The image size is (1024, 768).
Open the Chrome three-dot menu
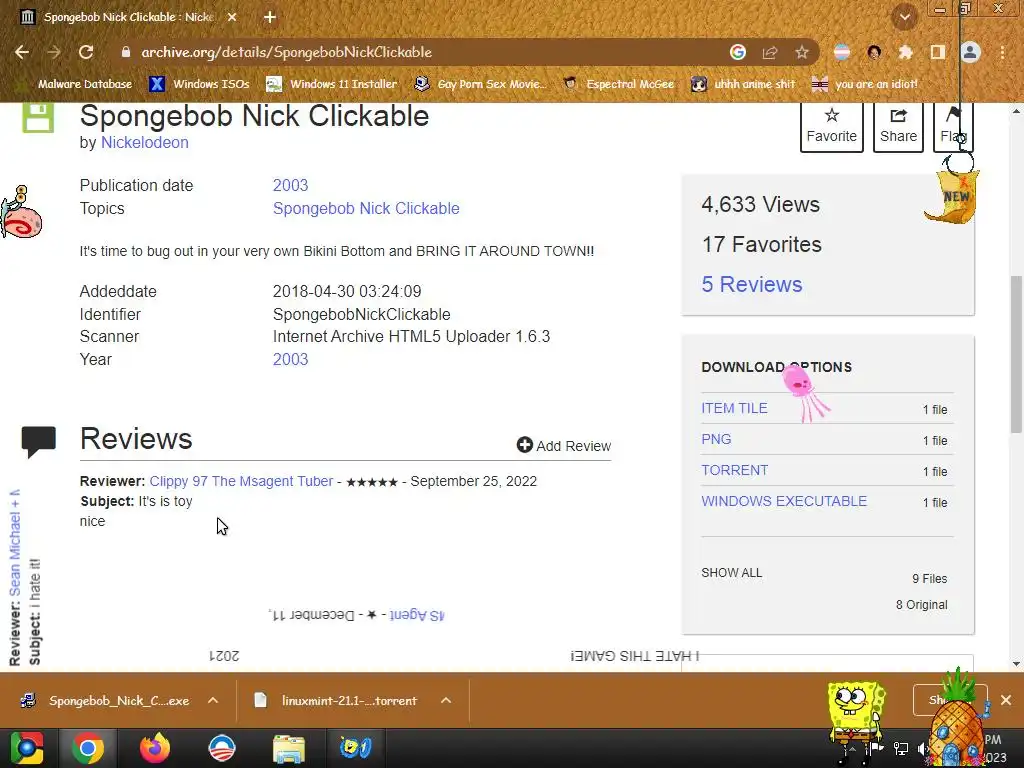click(1002, 52)
